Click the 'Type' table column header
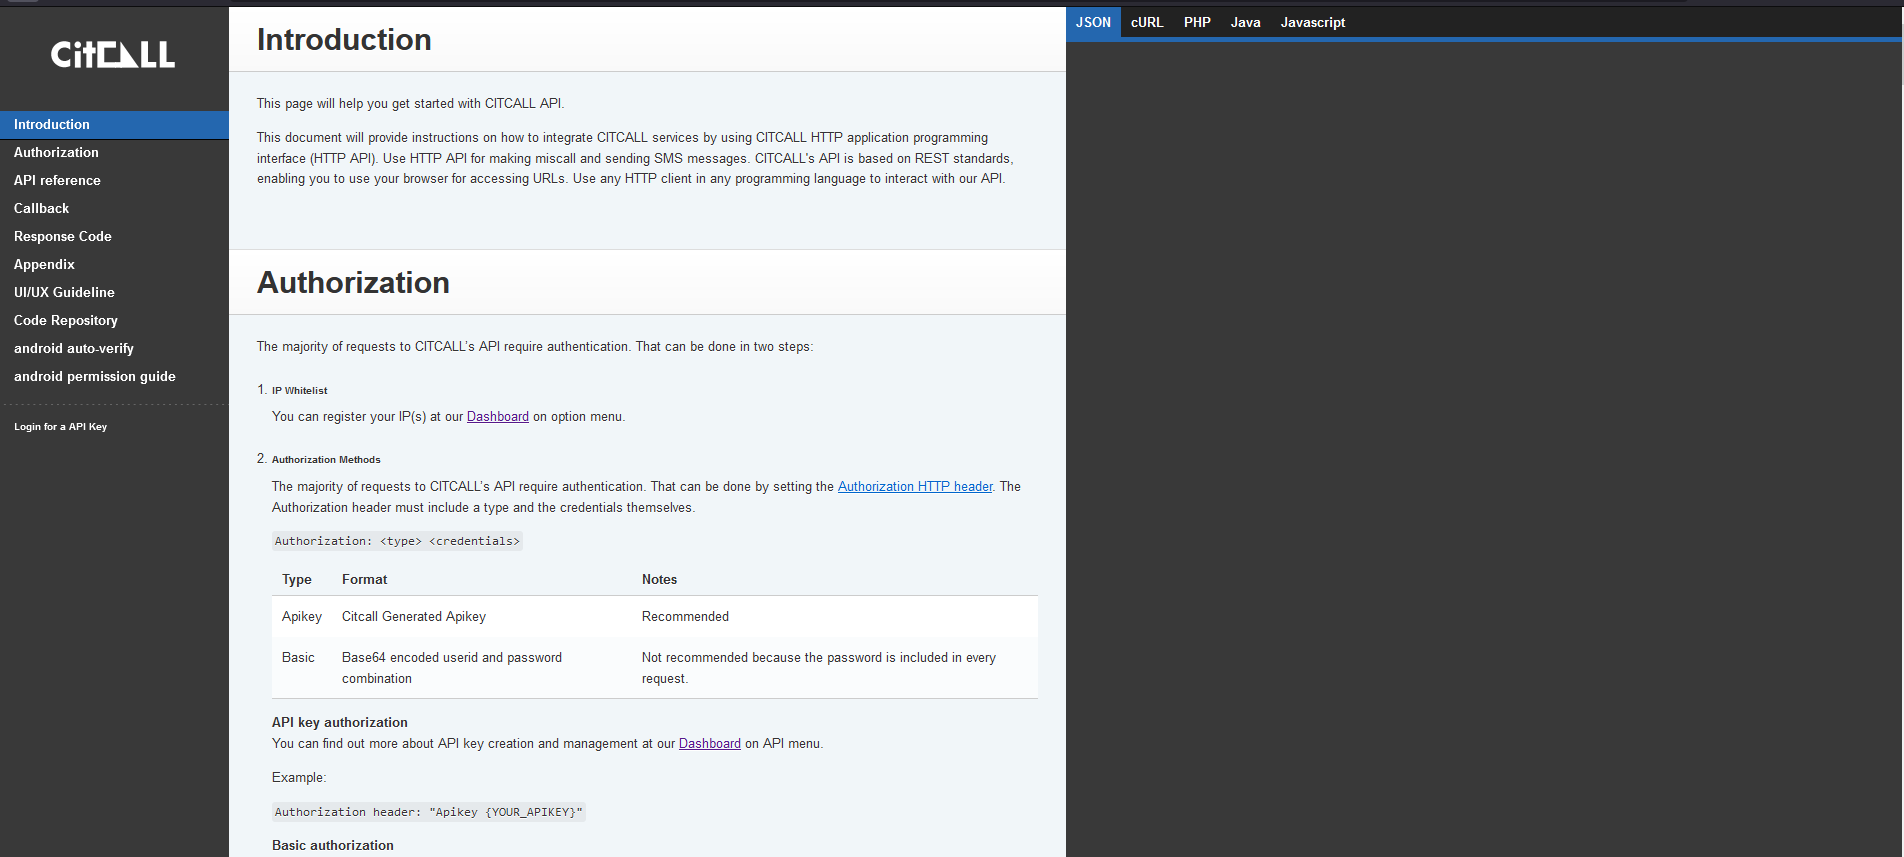Viewport: 1904px width, 857px height. coord(297,580)
